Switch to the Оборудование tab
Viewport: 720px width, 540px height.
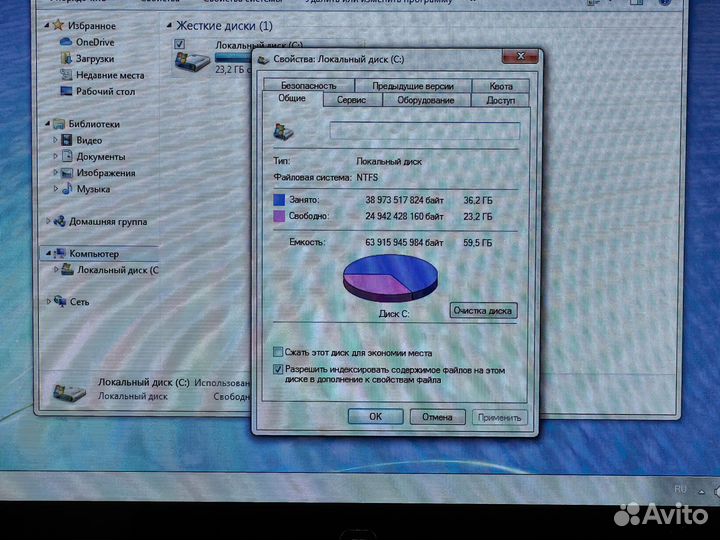point(426,100)
